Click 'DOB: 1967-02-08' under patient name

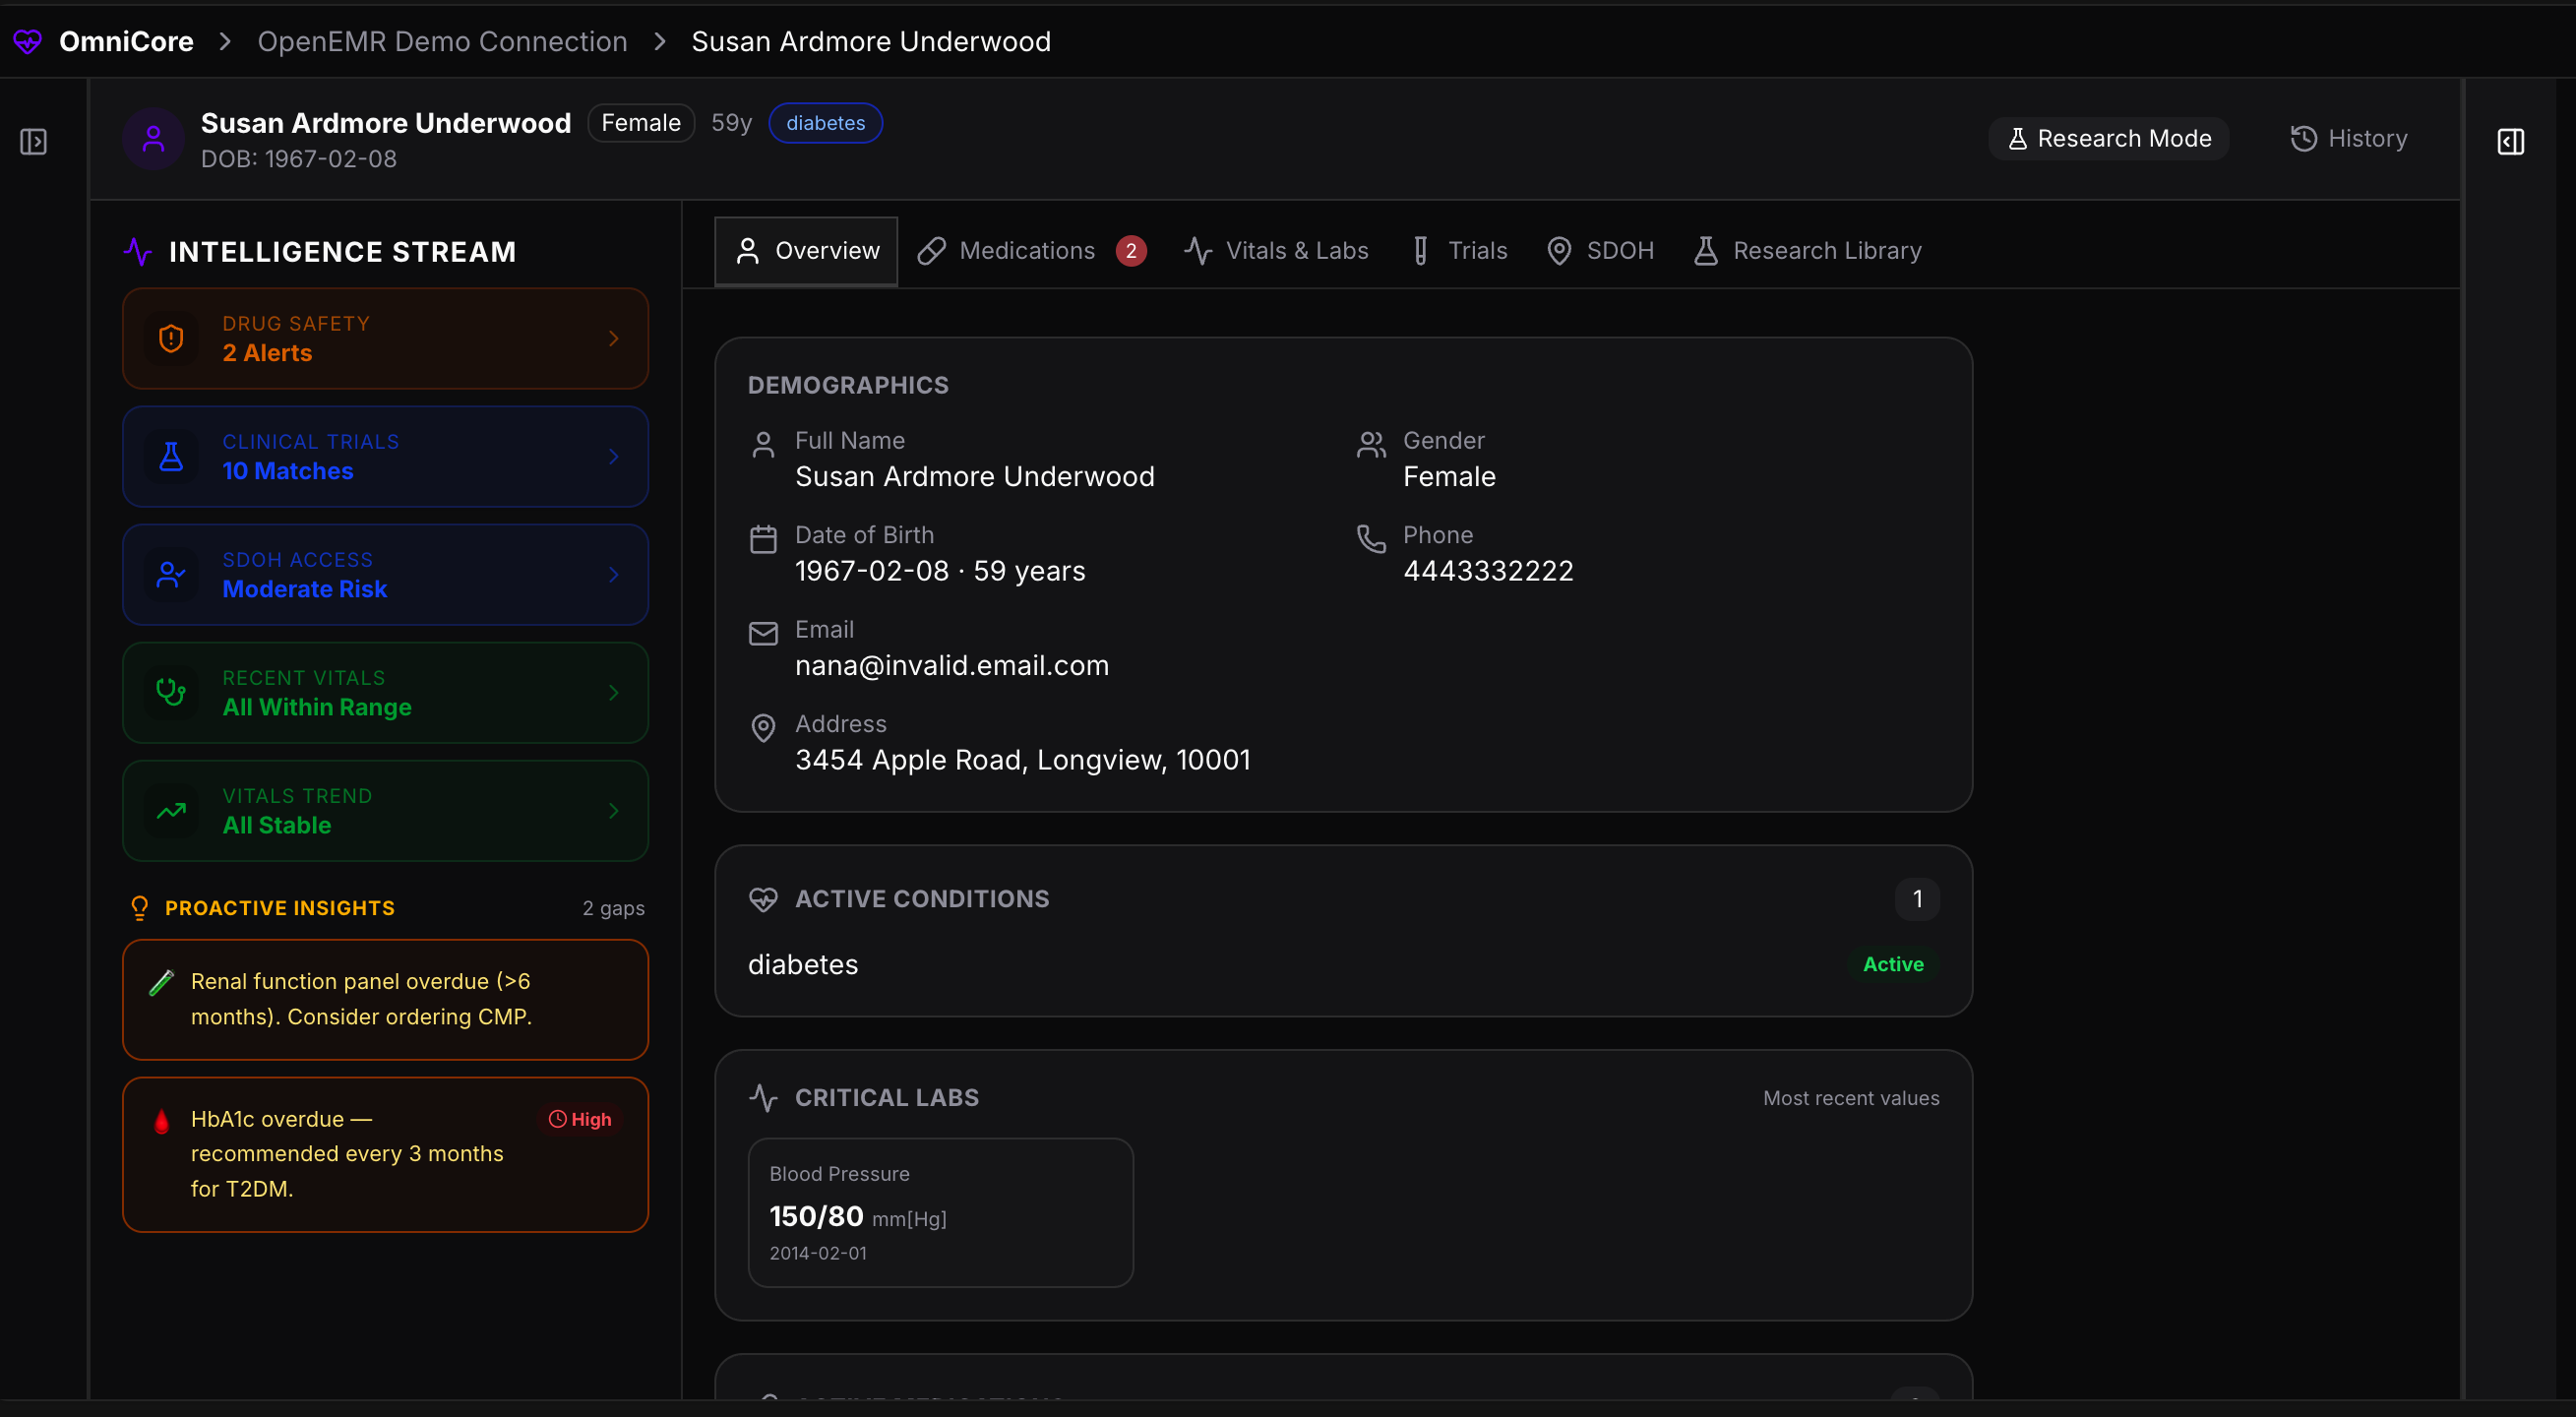(298, 159)
